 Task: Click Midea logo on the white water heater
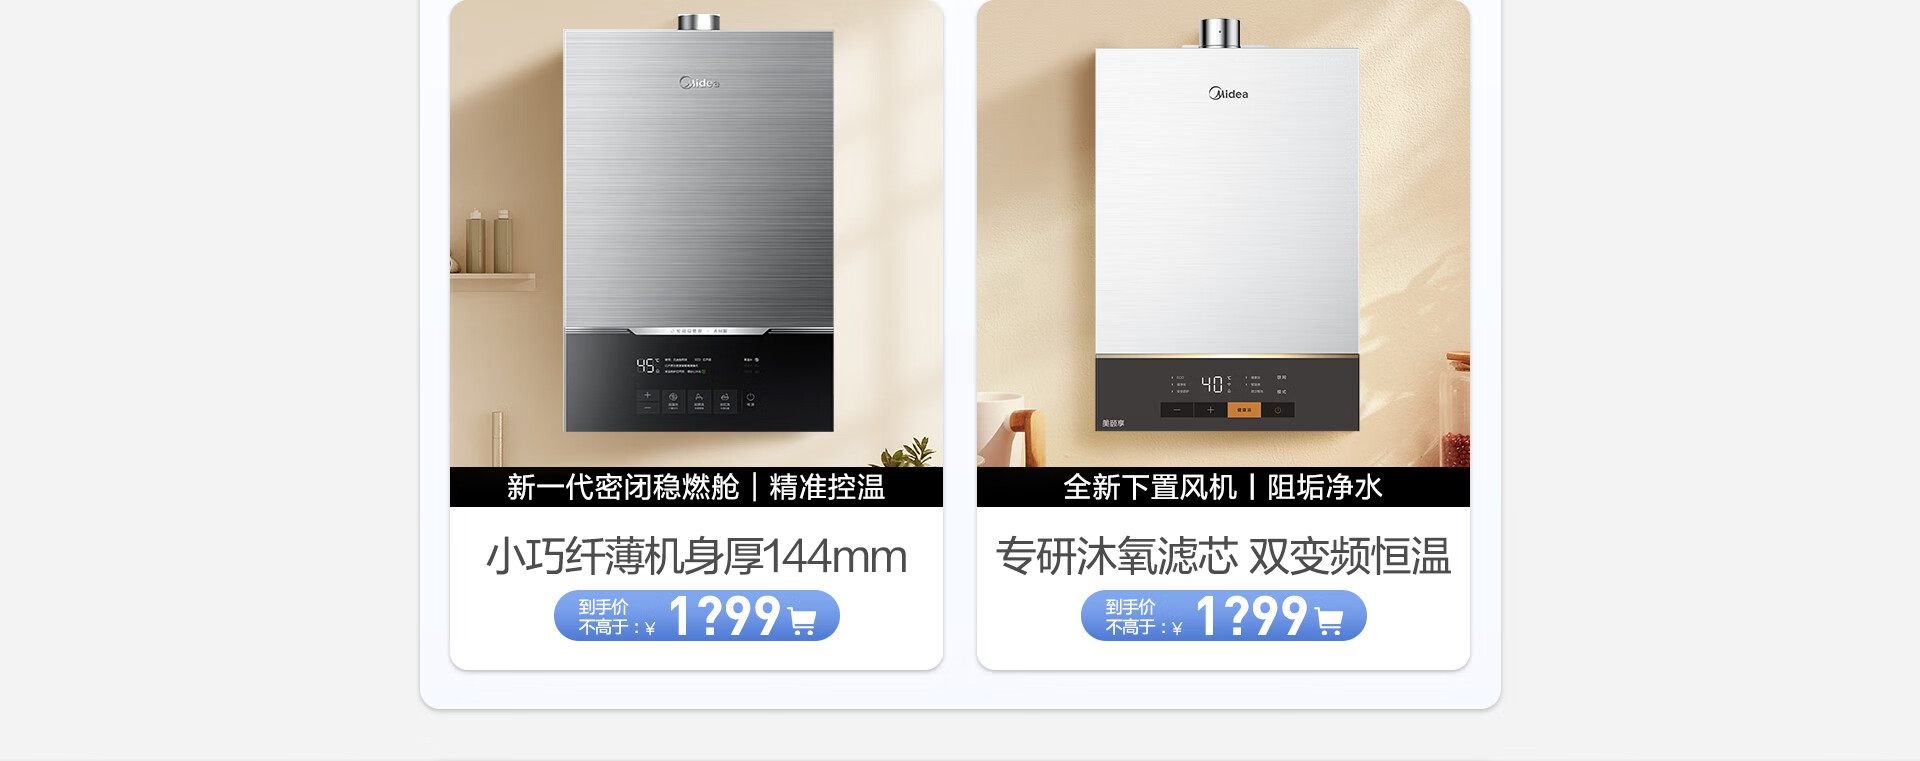click(1228, 94)
